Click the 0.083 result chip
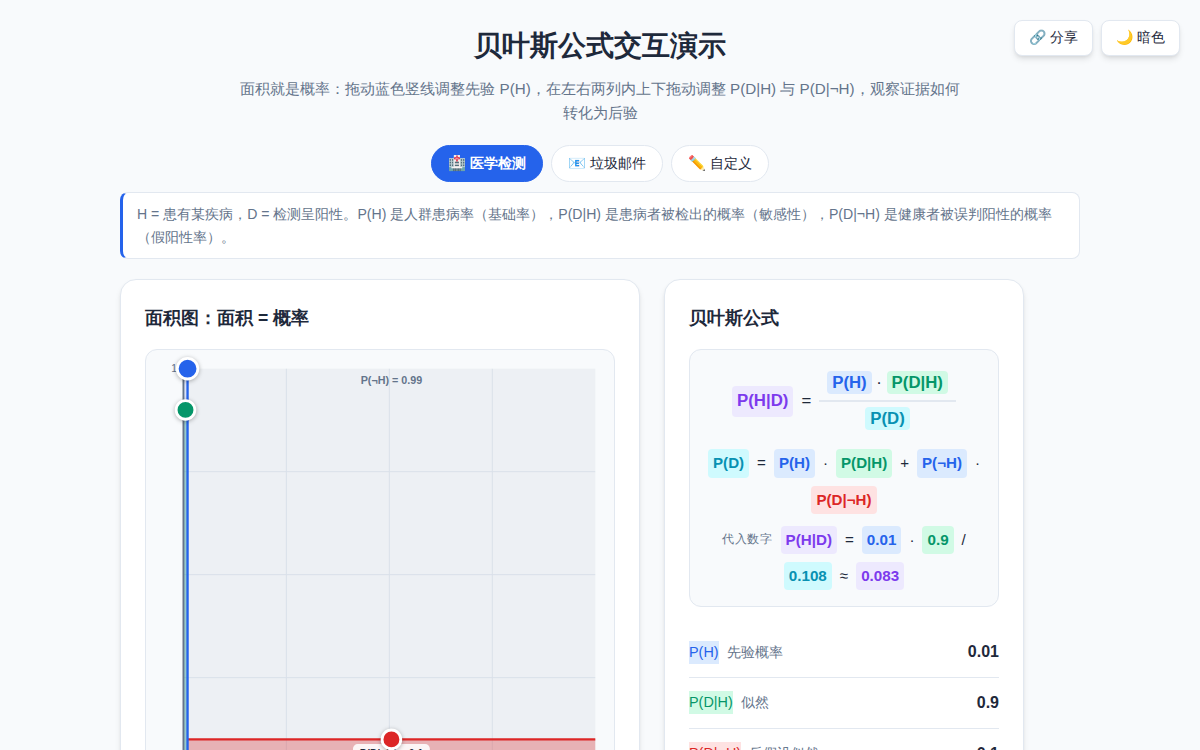1200x750 pixels. pos(880,576)
